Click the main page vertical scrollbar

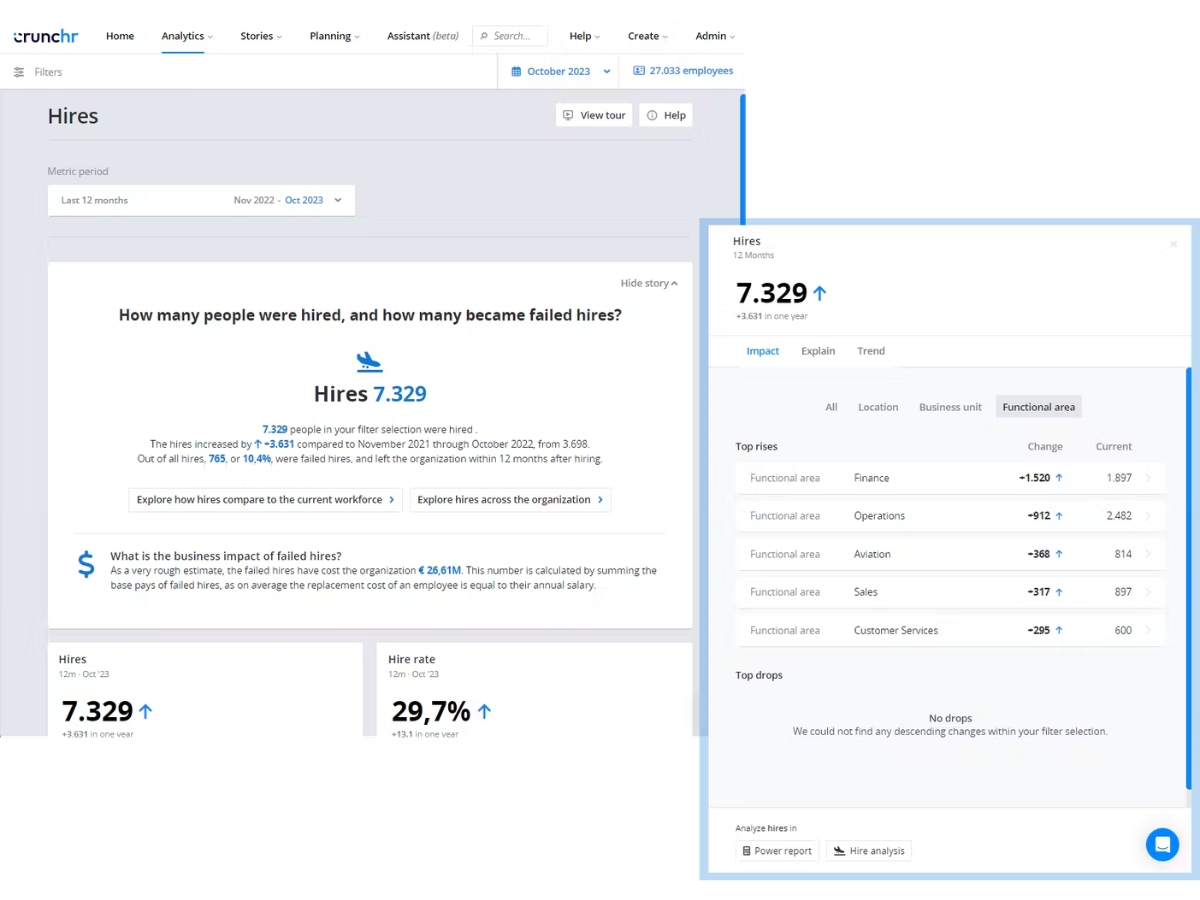pos(743,160)
